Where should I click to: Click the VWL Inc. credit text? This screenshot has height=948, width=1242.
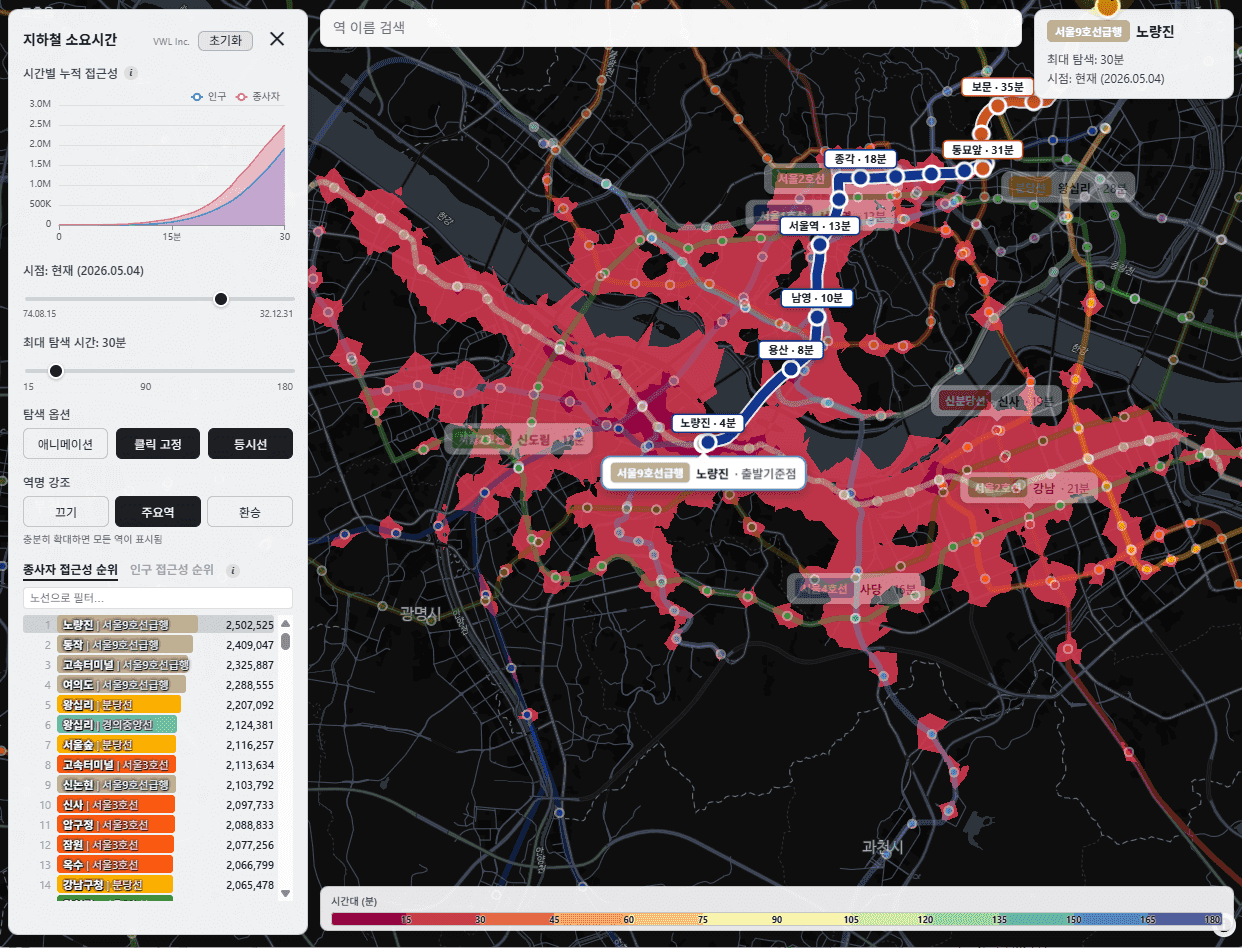pos(171,41)
